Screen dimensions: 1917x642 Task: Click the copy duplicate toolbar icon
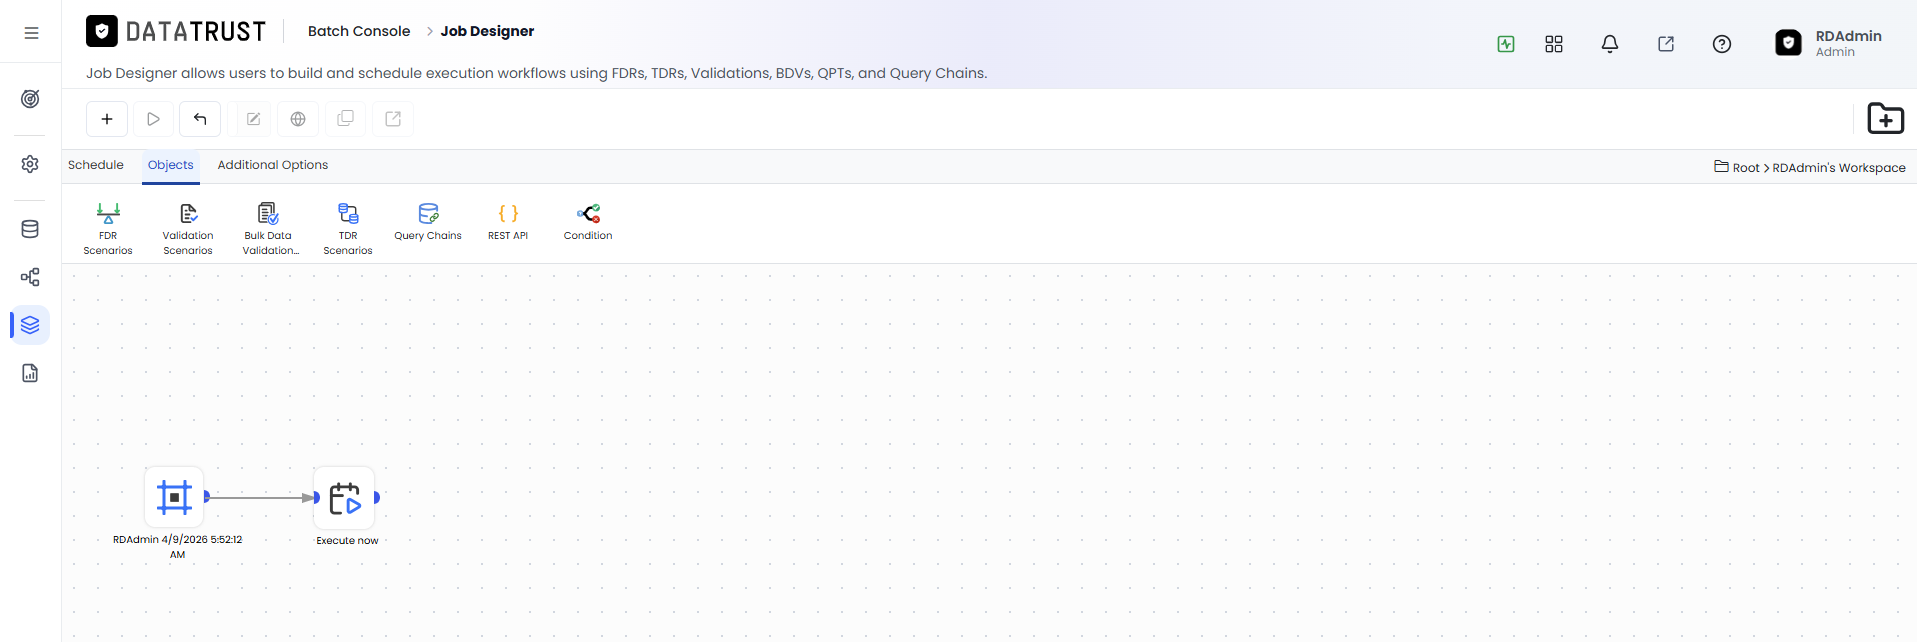click(x=346, y=119)
